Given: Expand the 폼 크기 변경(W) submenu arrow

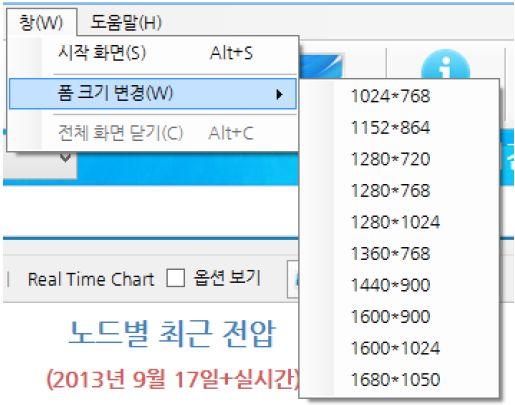Looking at the screenshot, I should 280,95.
